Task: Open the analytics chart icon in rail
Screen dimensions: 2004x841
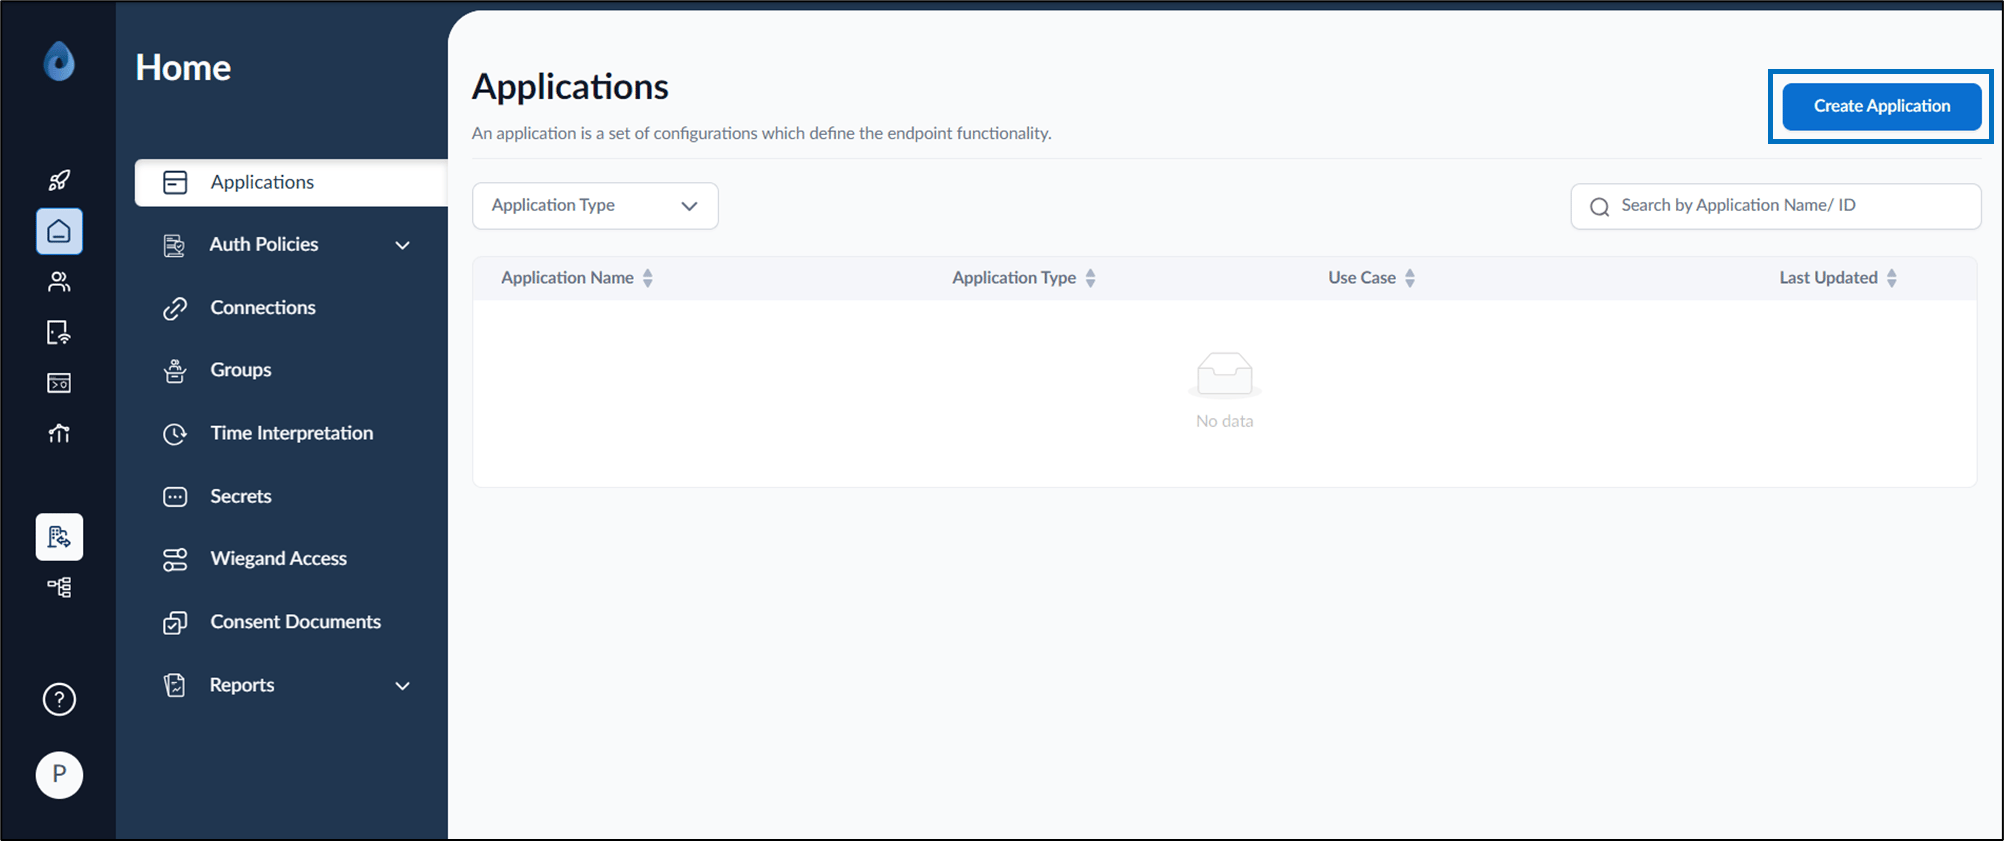Action: [59, 433]
